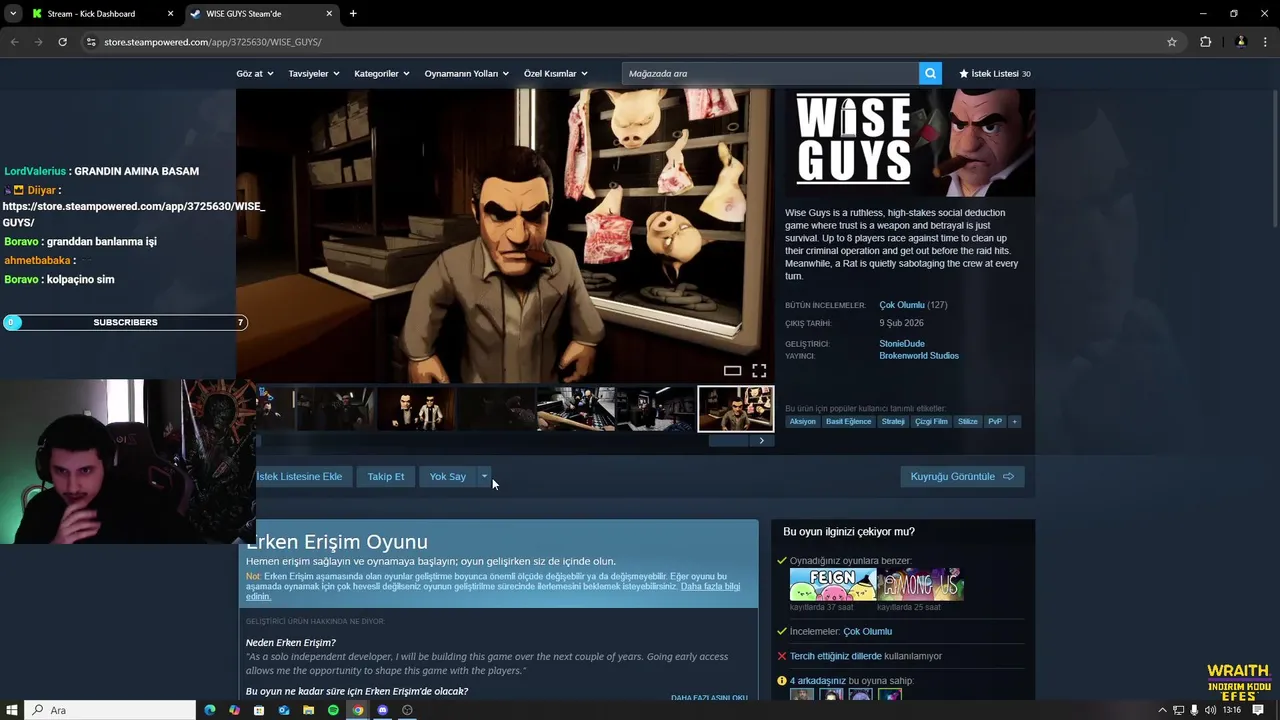Screen dimensions: 1280x720
Task: Open Copilot icon in the taskbar
Action: pyautogui.click(x=235, y=710)
